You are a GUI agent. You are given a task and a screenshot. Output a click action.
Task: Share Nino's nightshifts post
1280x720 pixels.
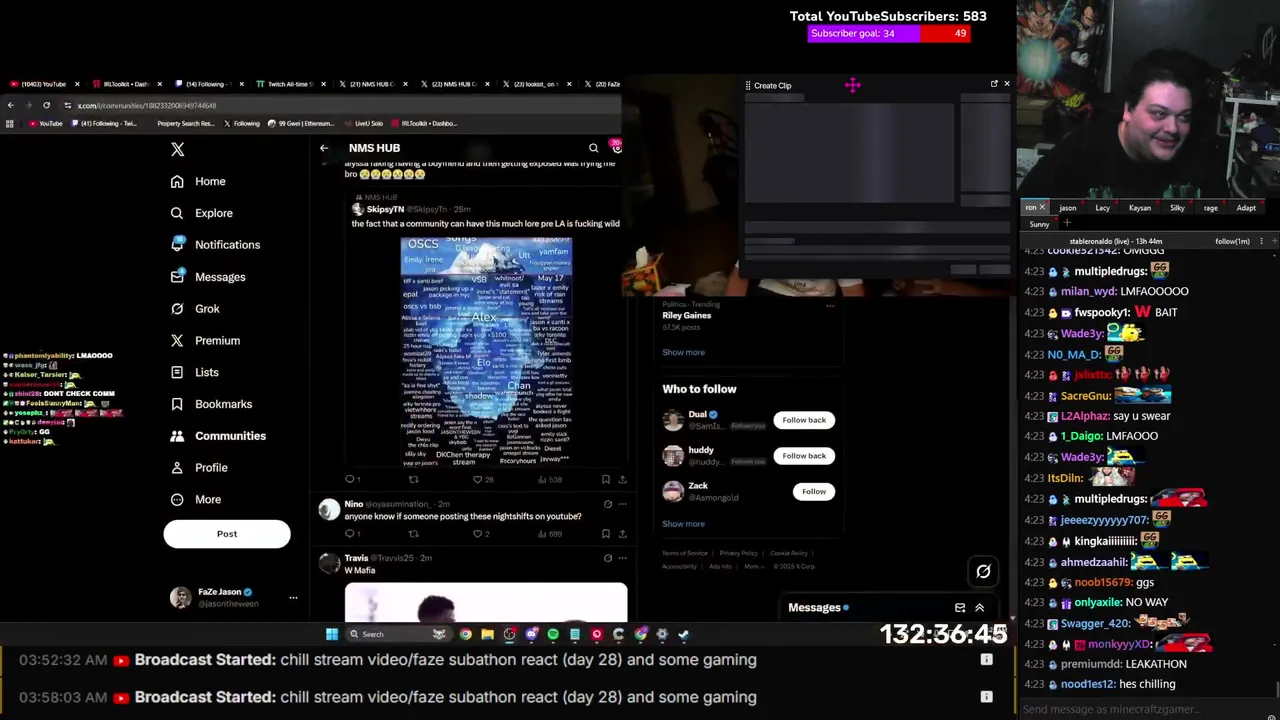pyautogui.click(x=622, y=534)
